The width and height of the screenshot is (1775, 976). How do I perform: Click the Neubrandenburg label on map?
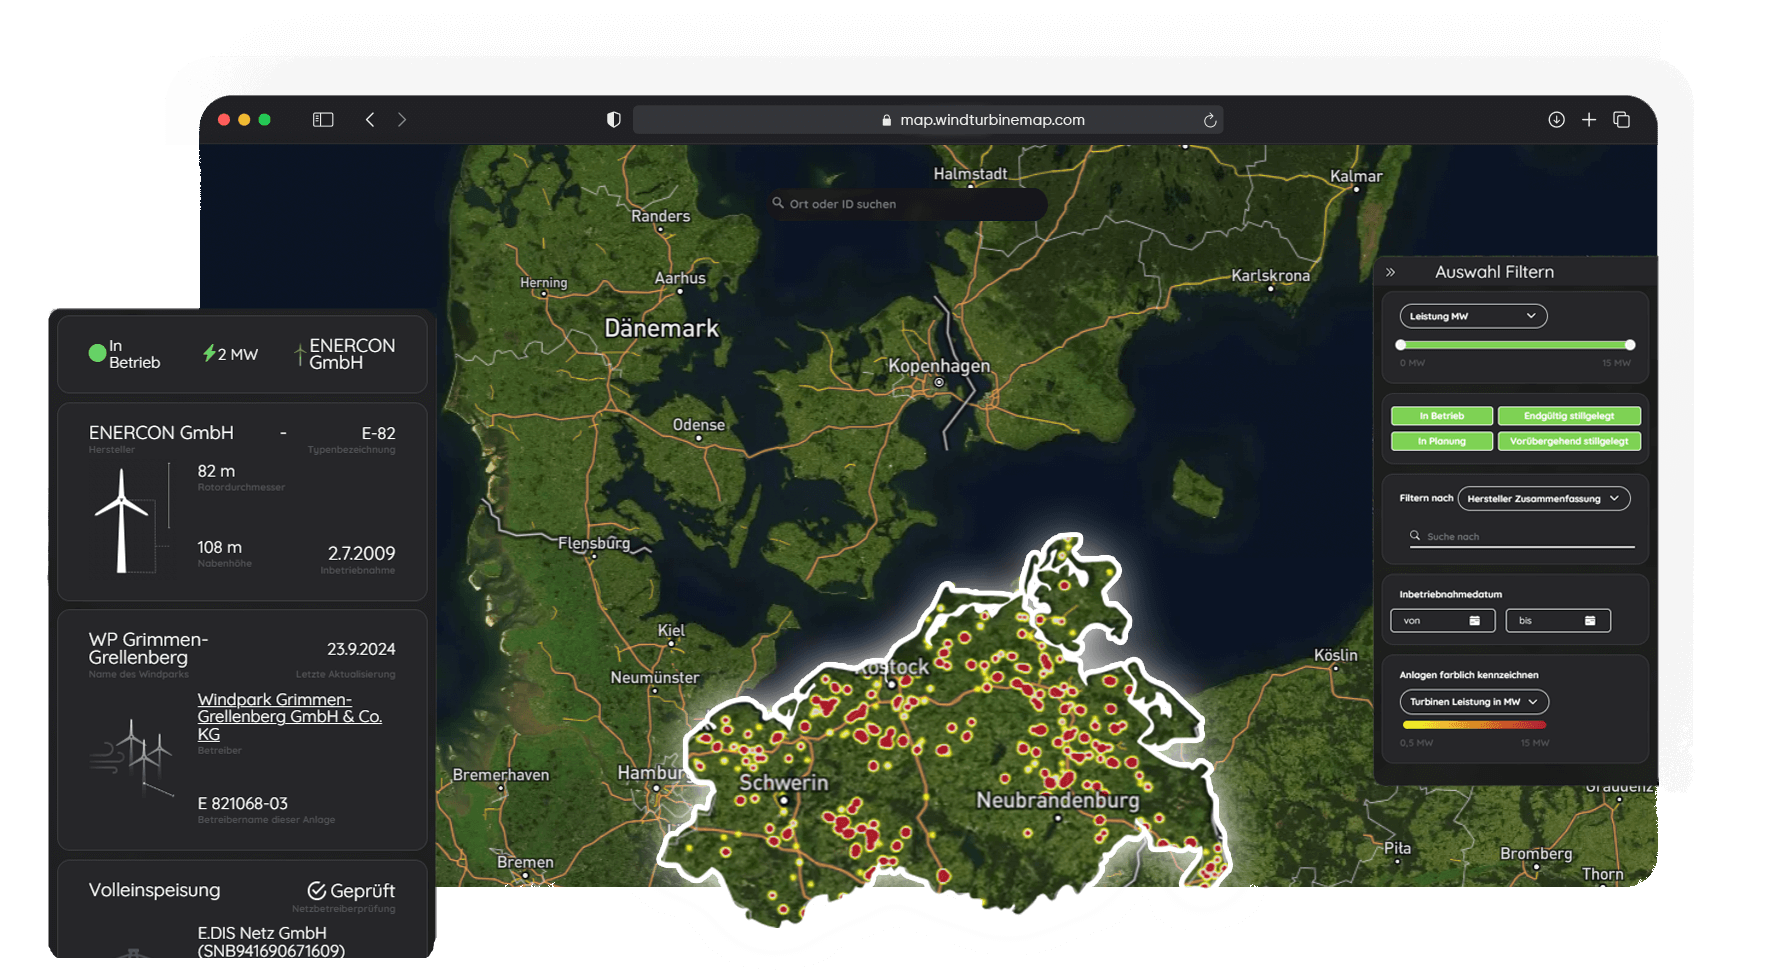pyautogui.click(x=1058, y=801)
